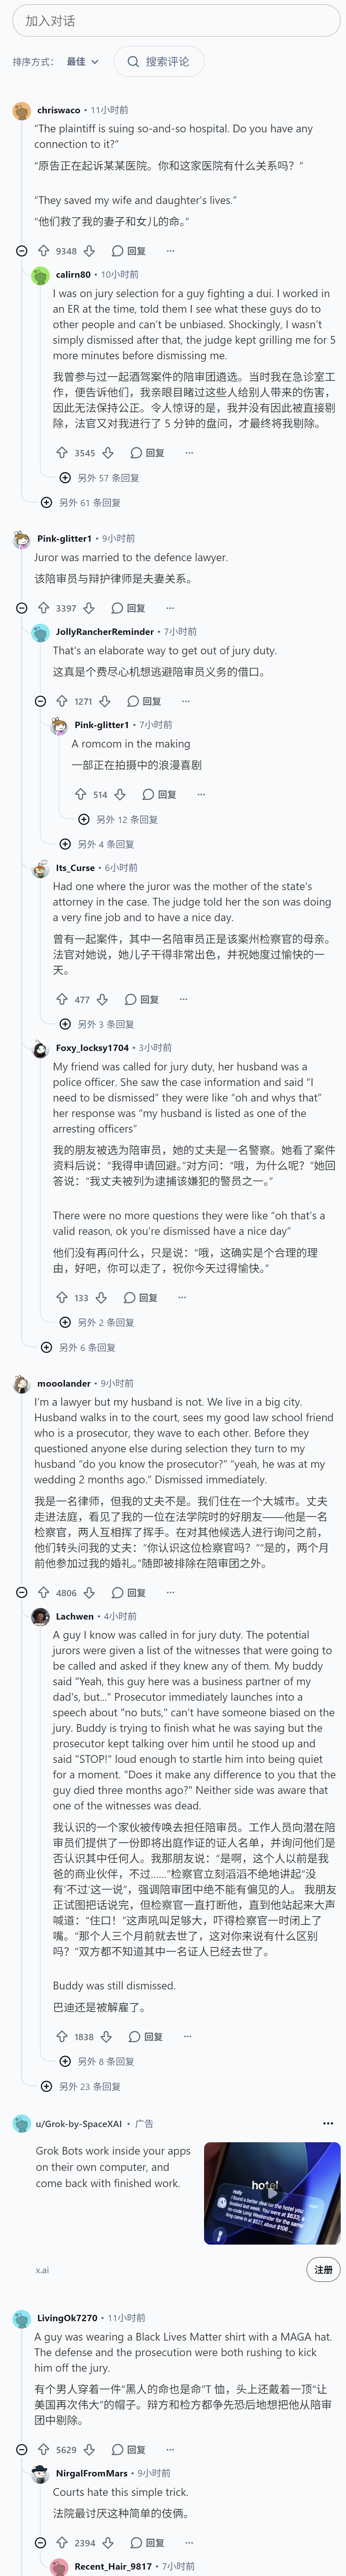Collapse JollyRancherReminder's reply thread
Image resolution: width=346 pixels, height=2576 pixels.
point(40,701)
